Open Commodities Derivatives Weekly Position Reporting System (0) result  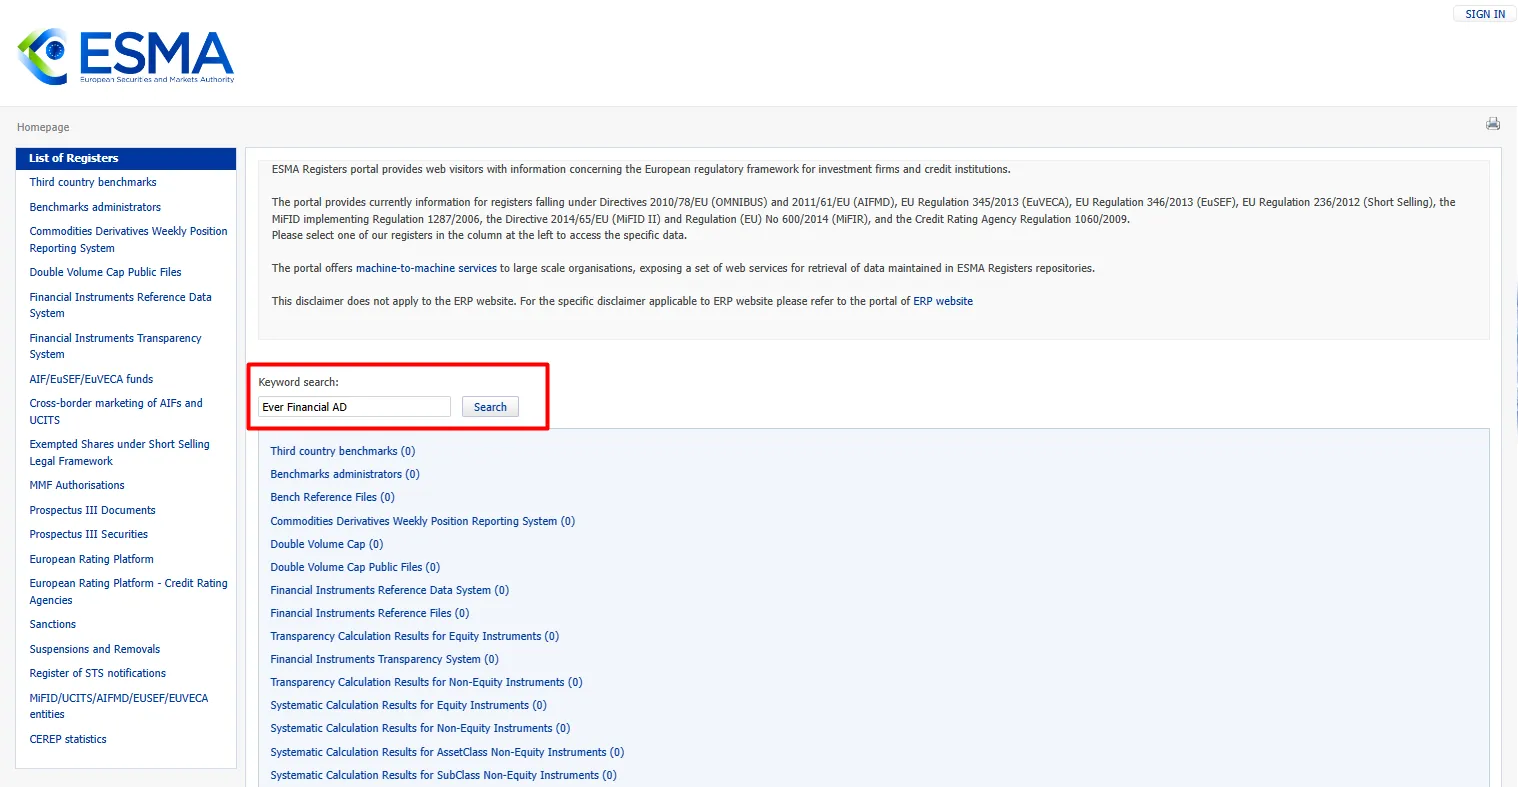423,521
